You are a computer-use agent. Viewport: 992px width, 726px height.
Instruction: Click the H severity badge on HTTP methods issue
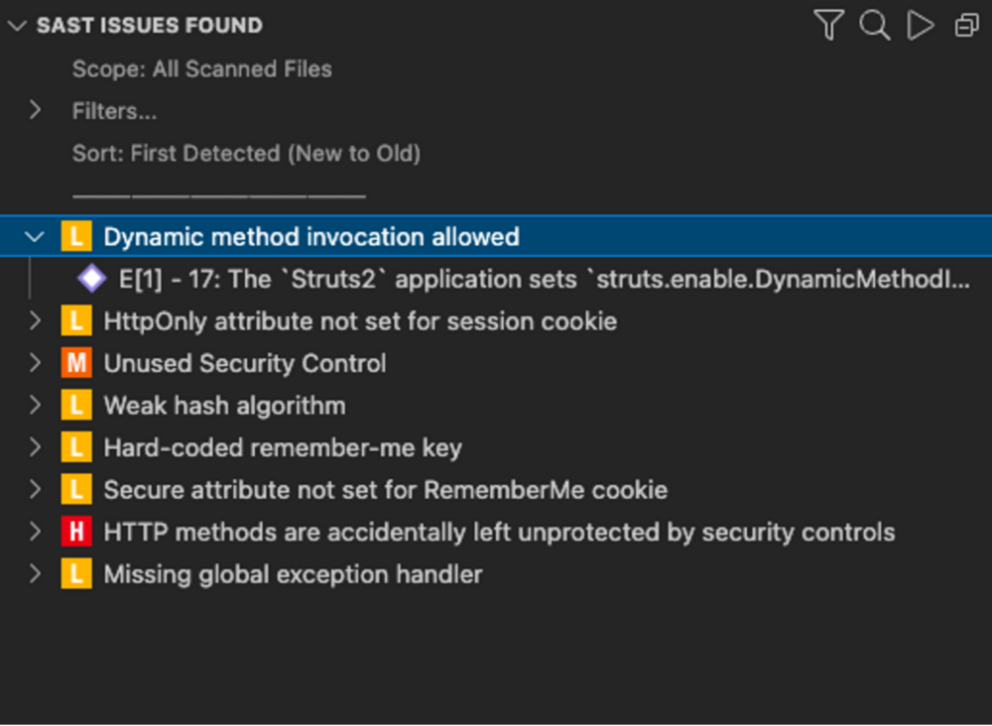[77, 531]
